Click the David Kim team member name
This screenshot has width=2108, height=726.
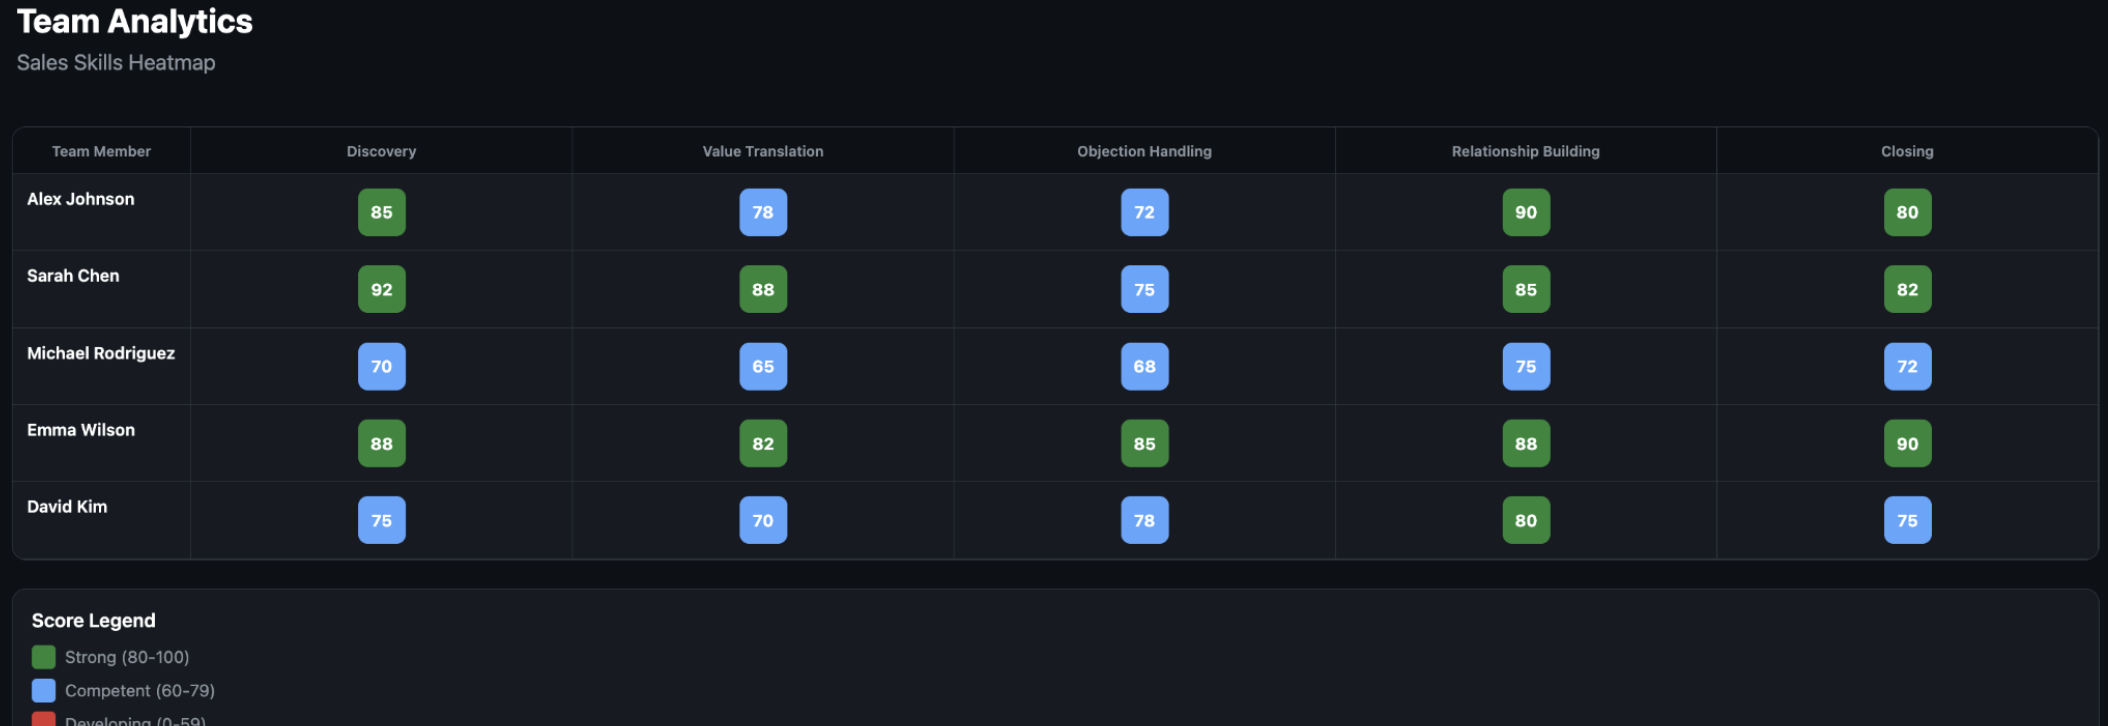click(x=67, y=507)
